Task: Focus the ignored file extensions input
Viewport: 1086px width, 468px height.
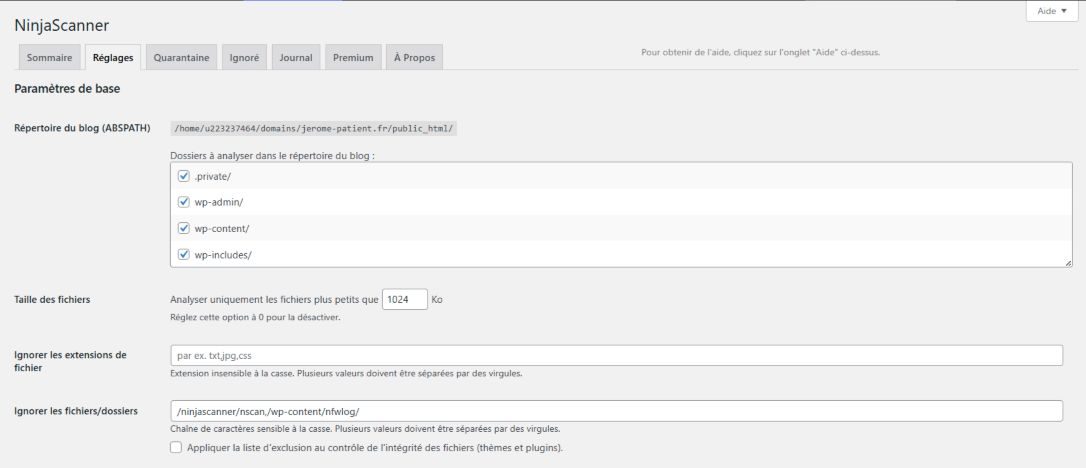Action: (x=616, y=355)
